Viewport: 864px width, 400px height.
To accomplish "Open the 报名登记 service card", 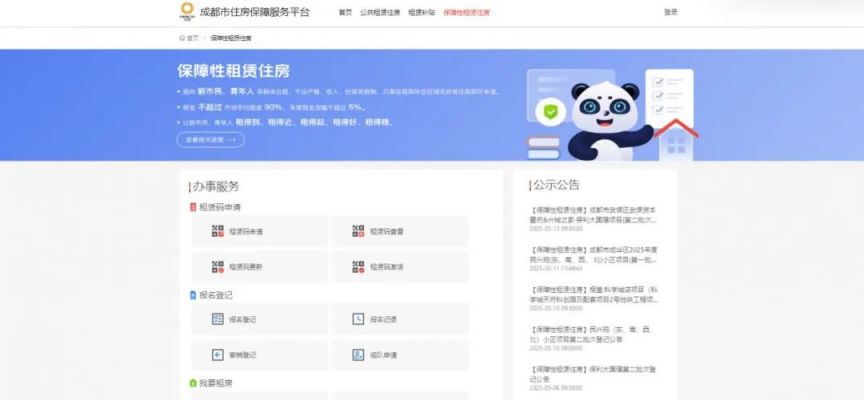I will (x=259, y=319).
